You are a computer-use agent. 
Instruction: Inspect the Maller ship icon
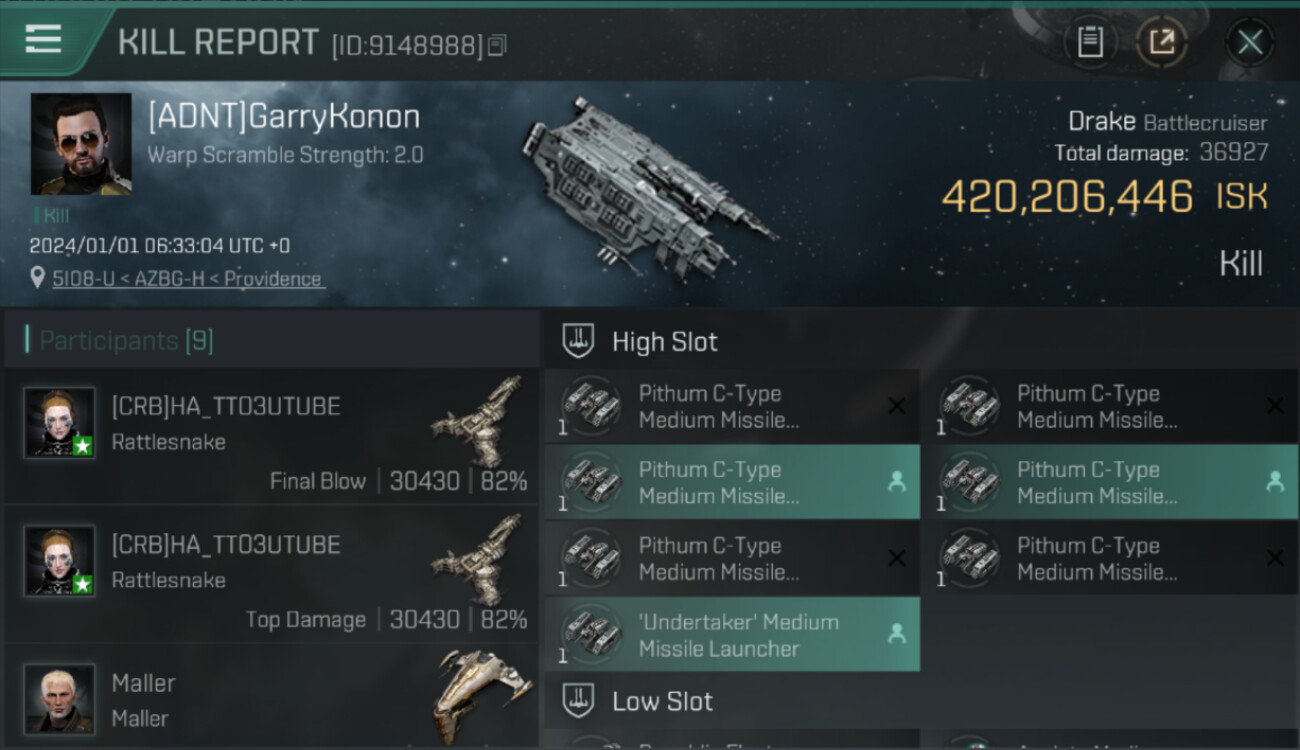(478, 697)
